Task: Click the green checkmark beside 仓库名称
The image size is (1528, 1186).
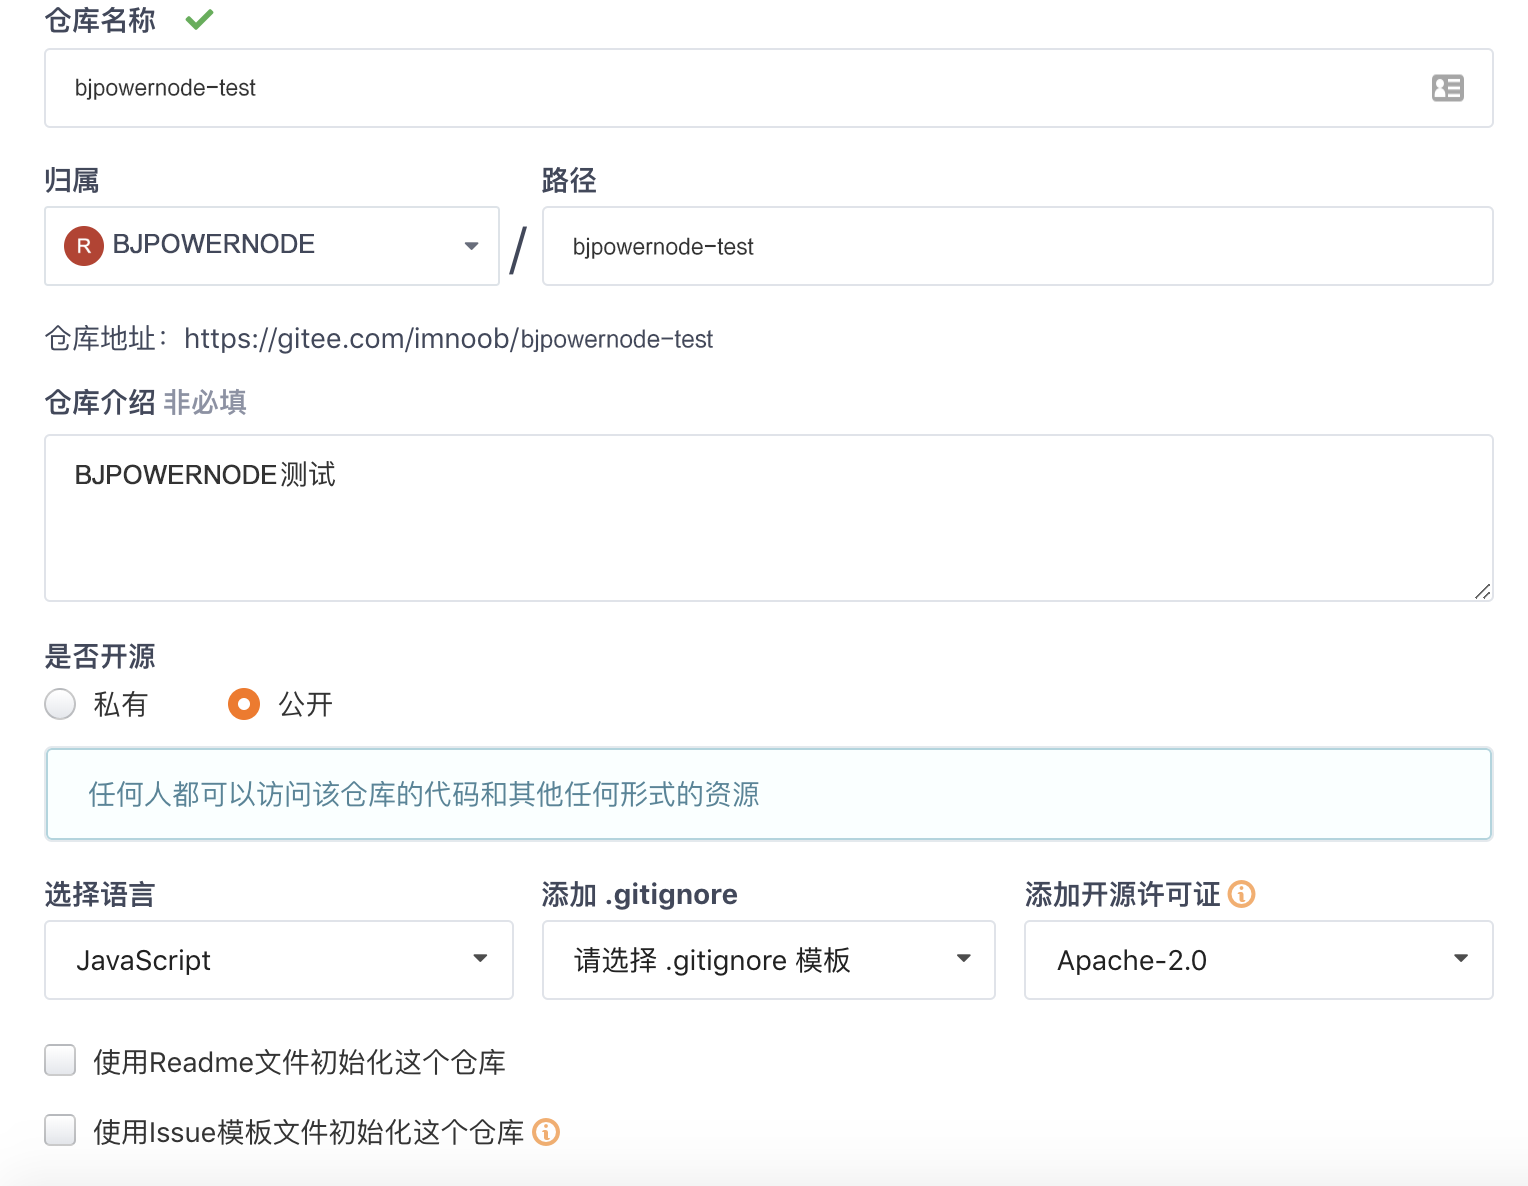Action: 200,19
